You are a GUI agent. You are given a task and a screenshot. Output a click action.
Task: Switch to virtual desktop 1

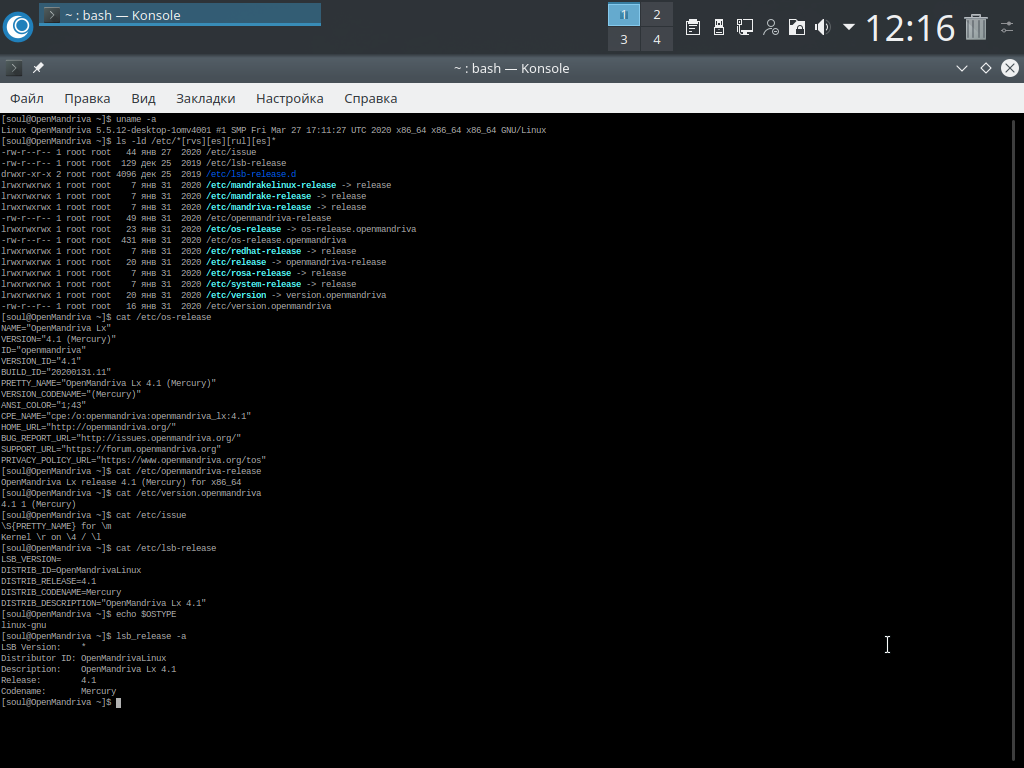[624, 14]
